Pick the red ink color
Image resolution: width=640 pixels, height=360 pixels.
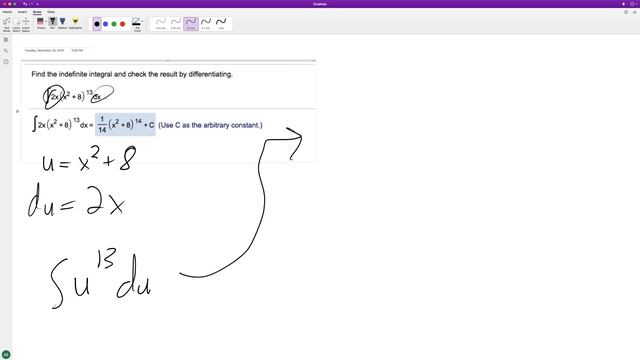[x=122, y=24]
